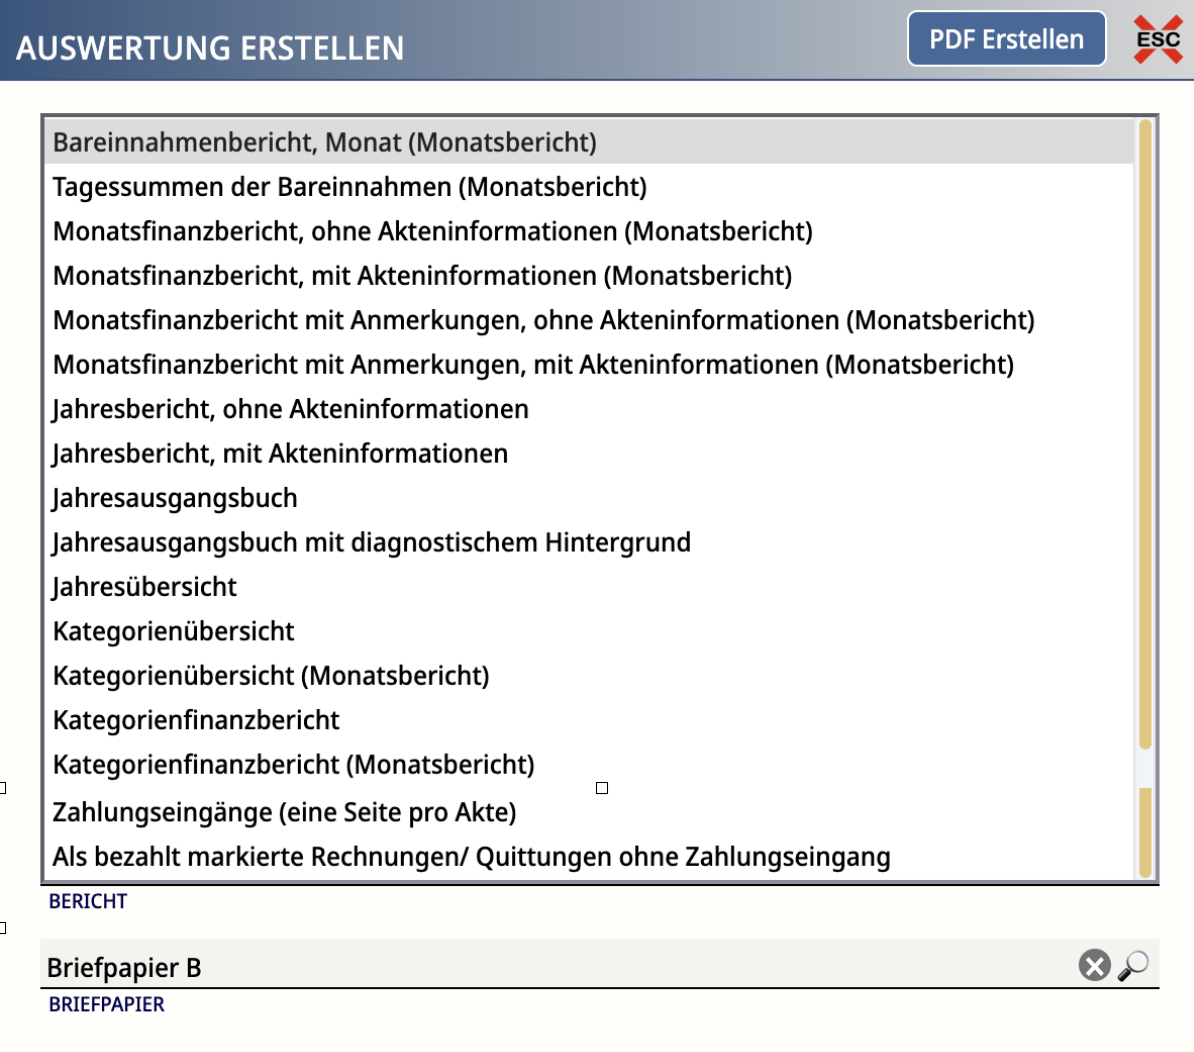Click the red ESC close icon
Image resolution: width=1194 pixels, height=1052 pixels.
[x=1158, y=40]
